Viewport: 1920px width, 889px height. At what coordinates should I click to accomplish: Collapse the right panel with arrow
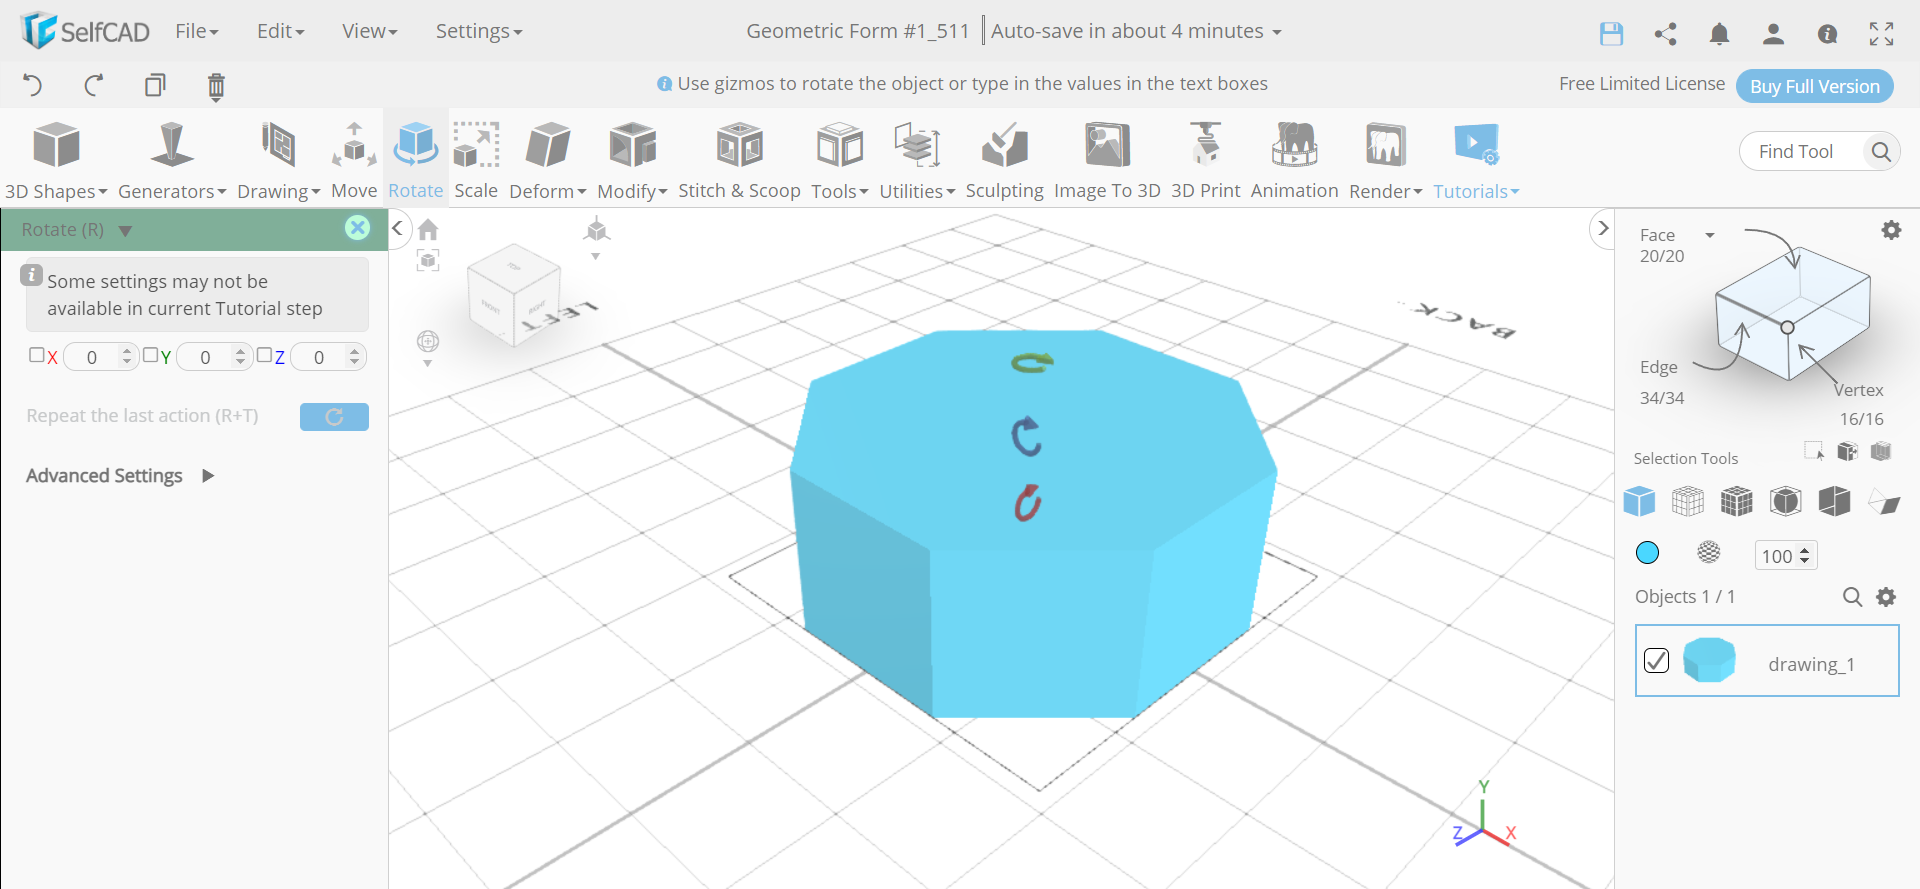[1602, 228]
